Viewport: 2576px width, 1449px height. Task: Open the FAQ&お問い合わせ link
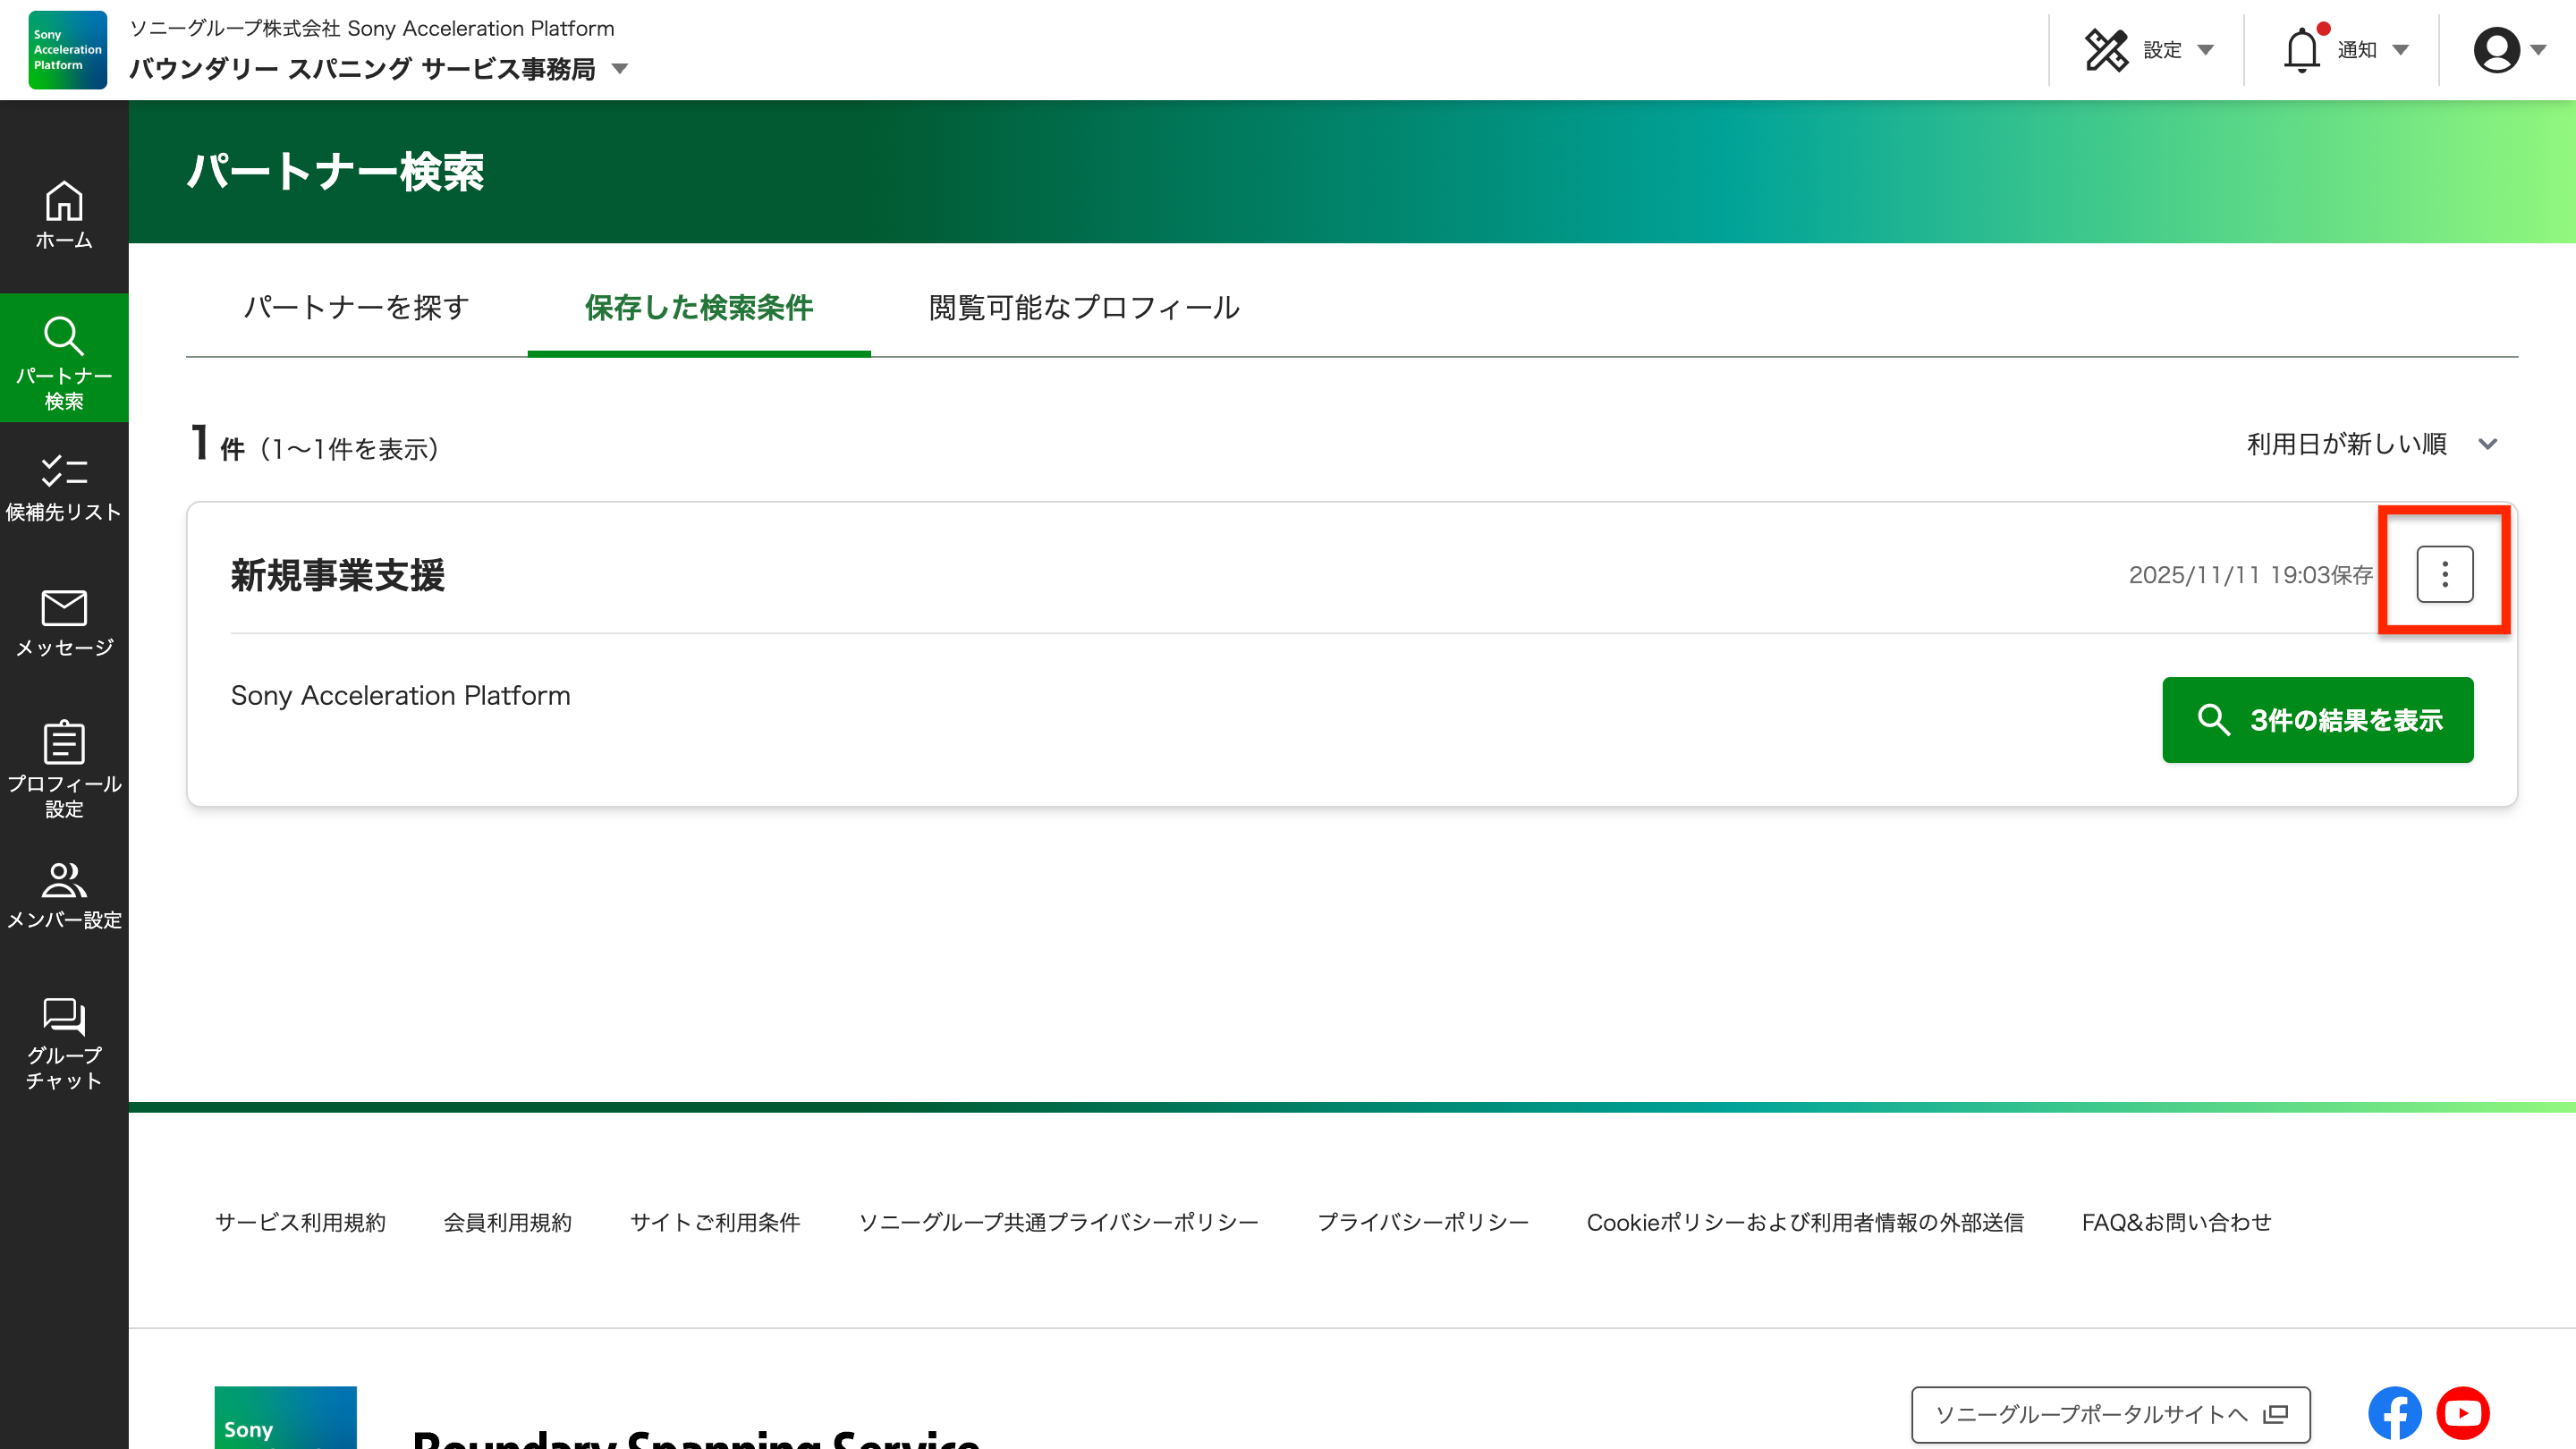click(x=2176, y=1222)
